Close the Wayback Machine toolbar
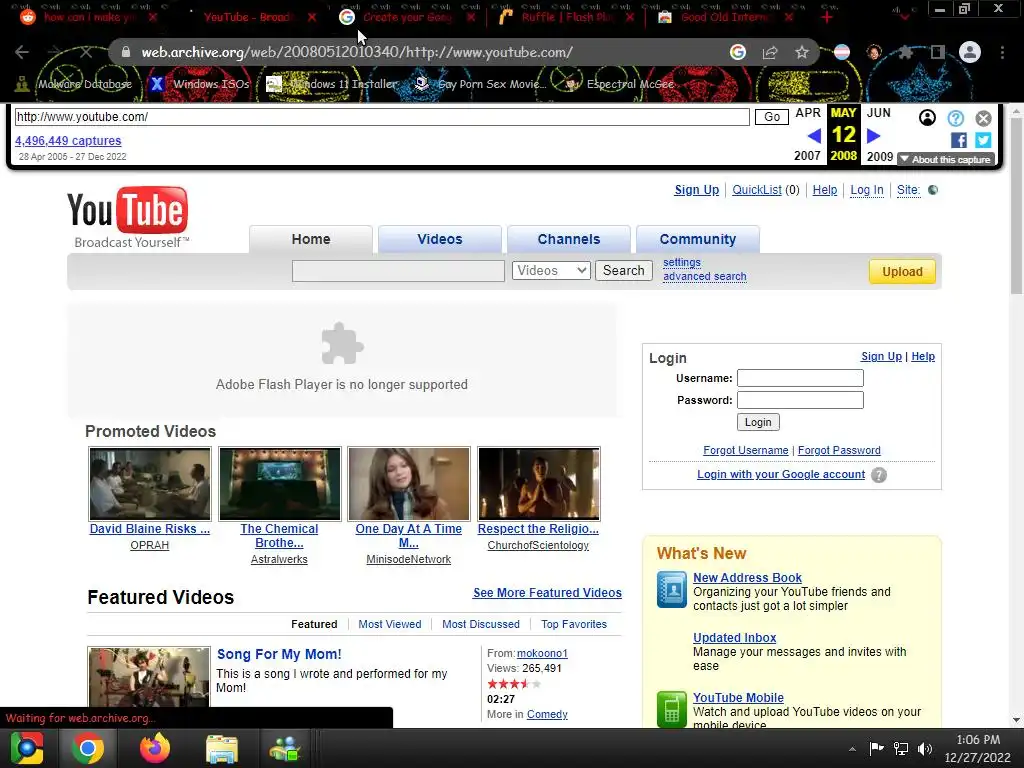 coord(984,118)
